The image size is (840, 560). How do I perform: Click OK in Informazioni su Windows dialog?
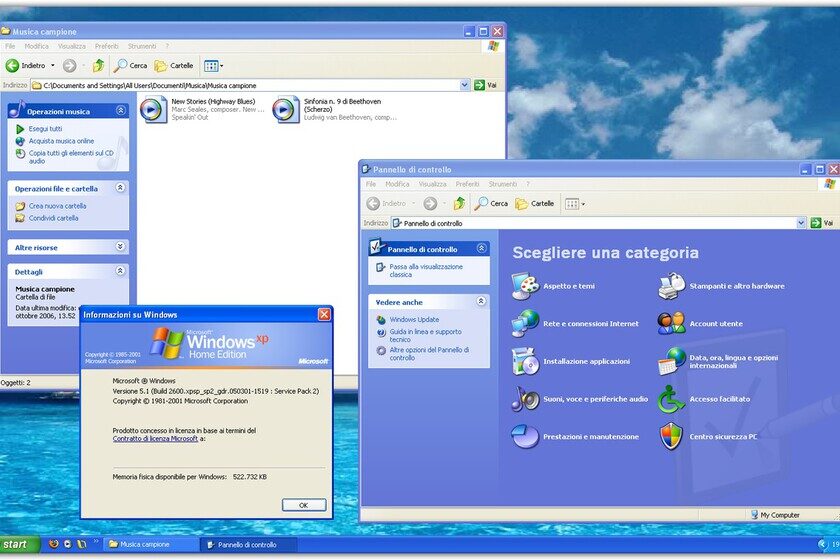(304, 505)
